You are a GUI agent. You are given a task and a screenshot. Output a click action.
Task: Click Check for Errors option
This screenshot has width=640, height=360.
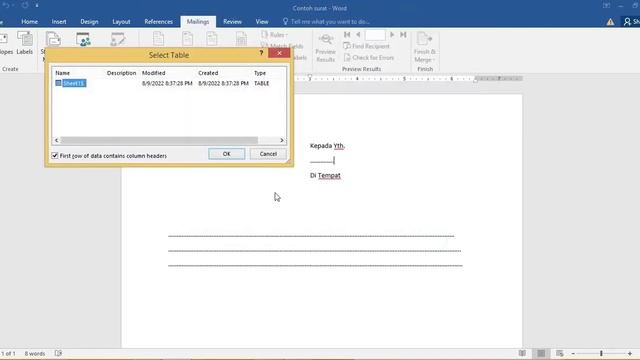pyautogui.click(x=369, y=58)
